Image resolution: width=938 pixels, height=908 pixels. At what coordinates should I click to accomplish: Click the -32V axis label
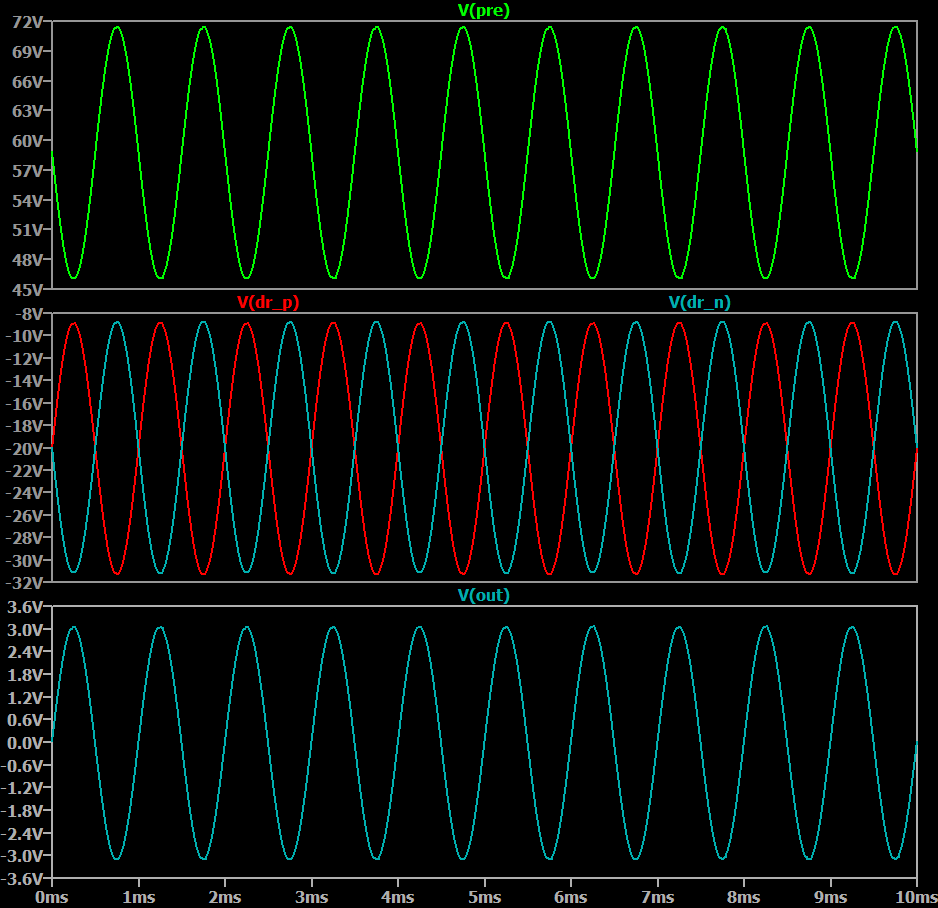[25, 583]
